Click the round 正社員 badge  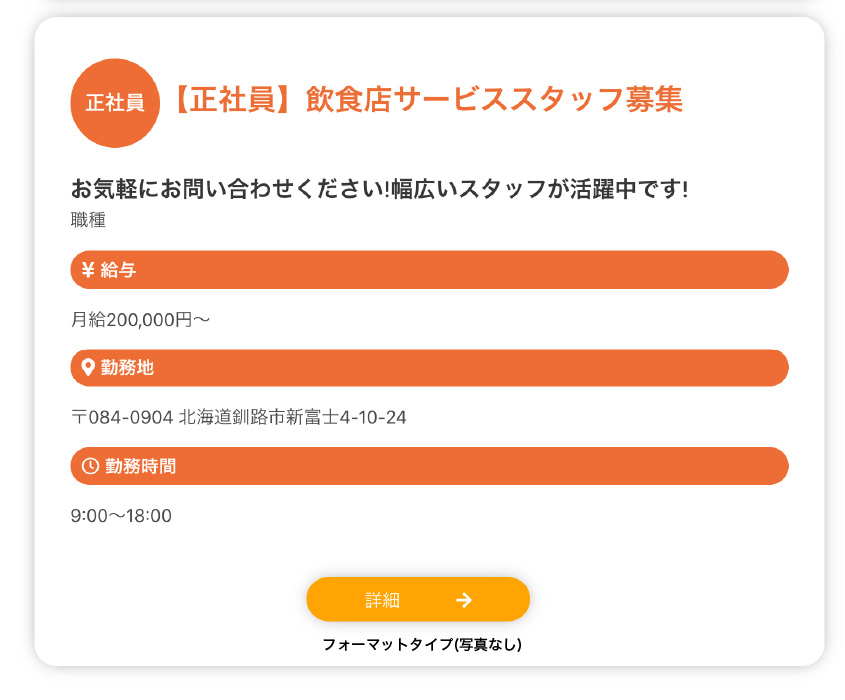[115, 103]
